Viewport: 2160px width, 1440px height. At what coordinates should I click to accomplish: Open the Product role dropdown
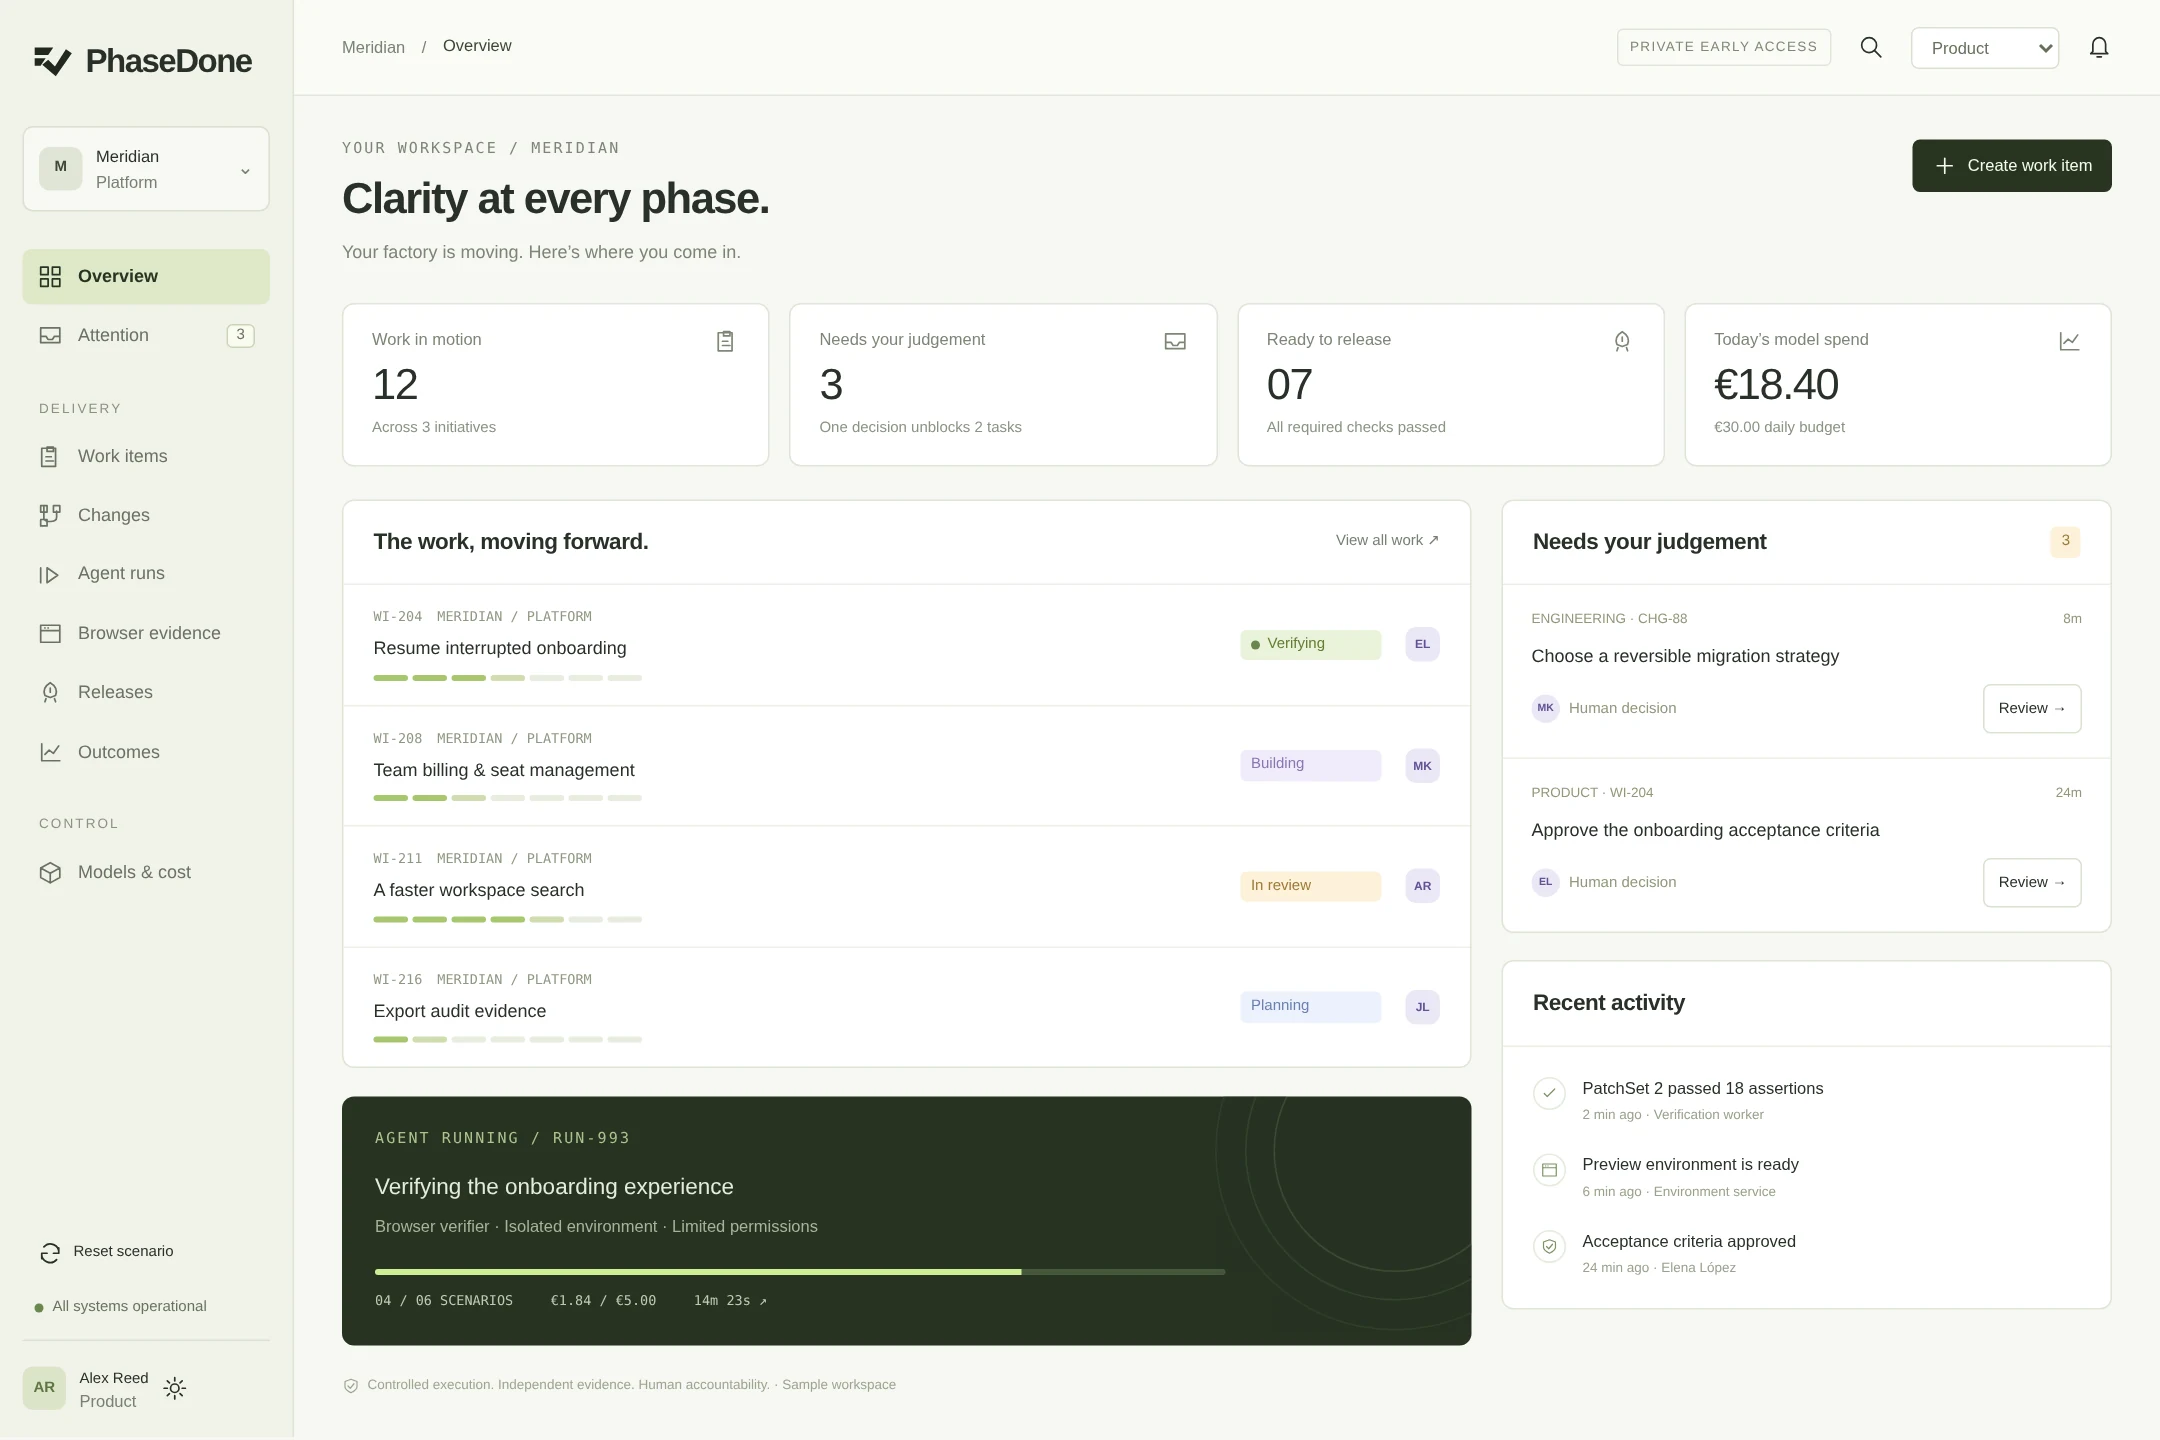click(1984, 48)
